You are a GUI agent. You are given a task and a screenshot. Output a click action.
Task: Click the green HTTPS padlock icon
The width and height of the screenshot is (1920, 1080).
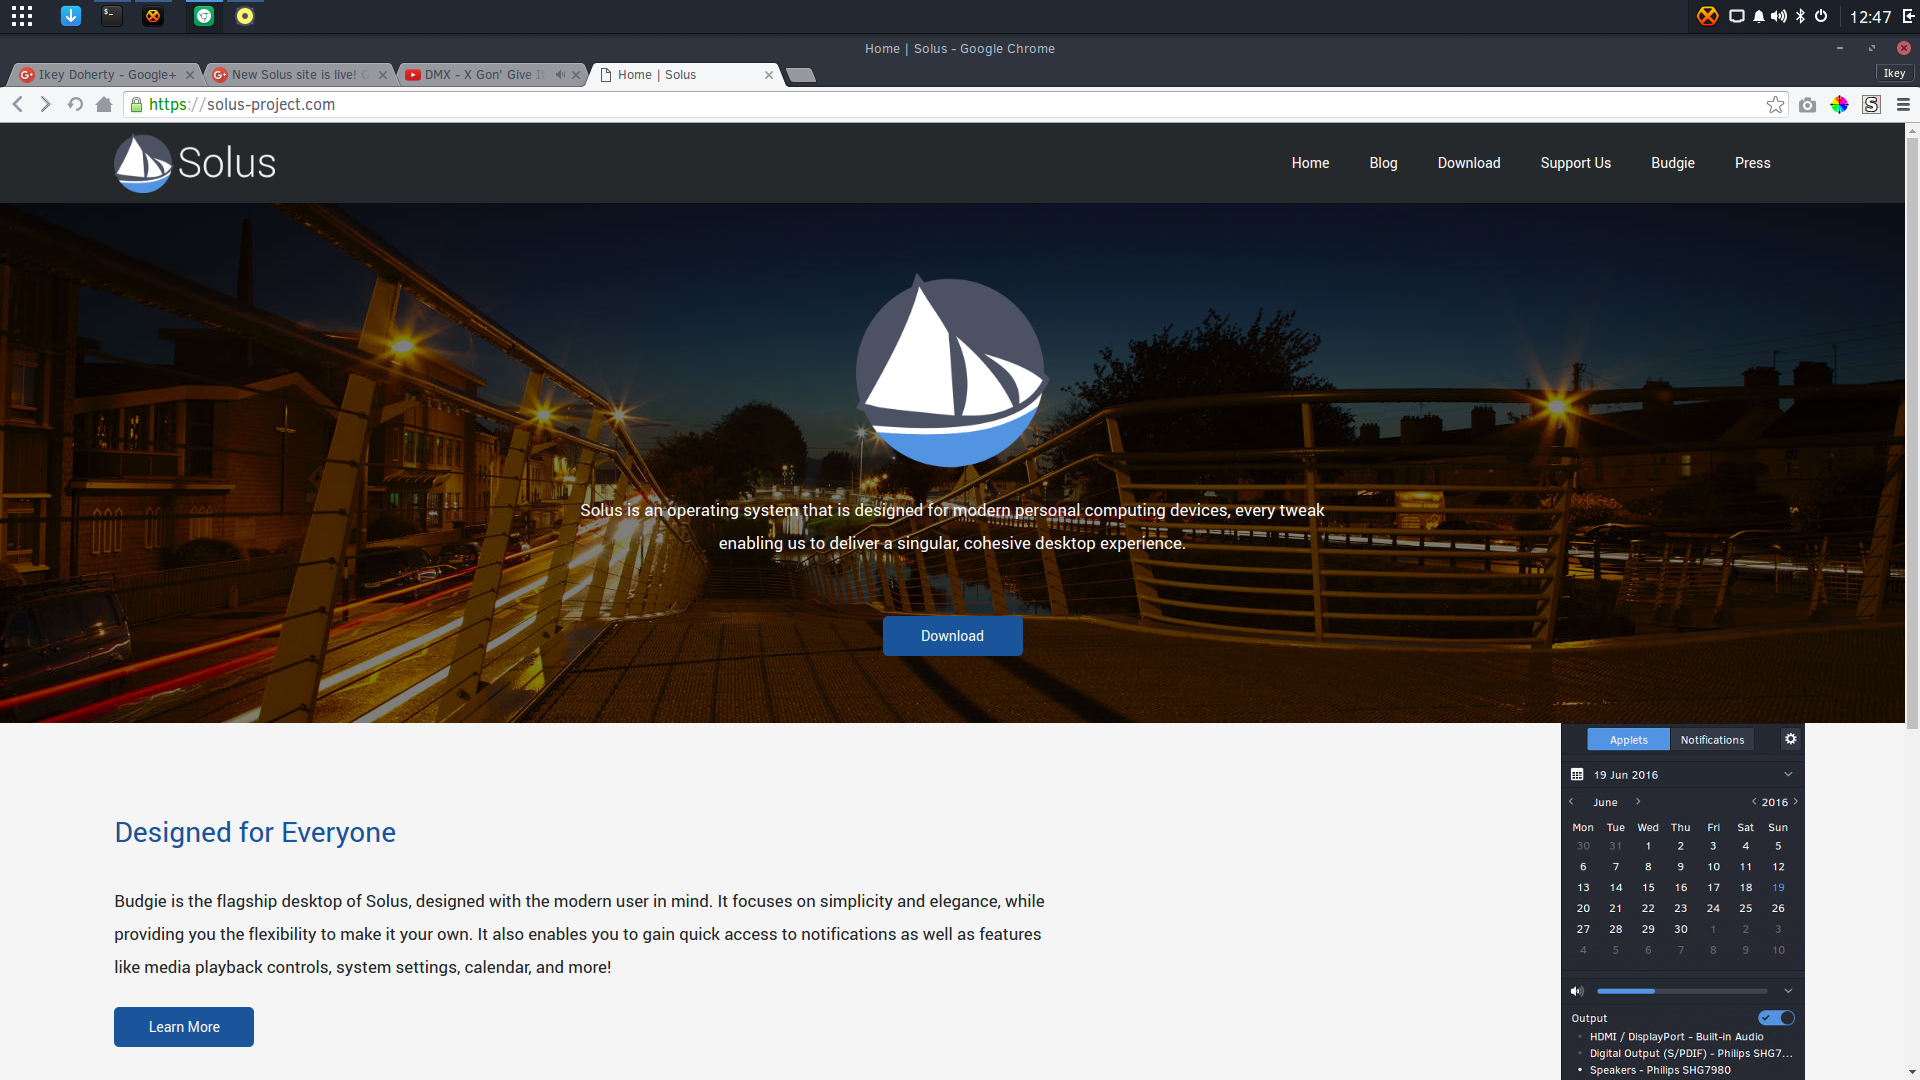(x=137, y=104)
